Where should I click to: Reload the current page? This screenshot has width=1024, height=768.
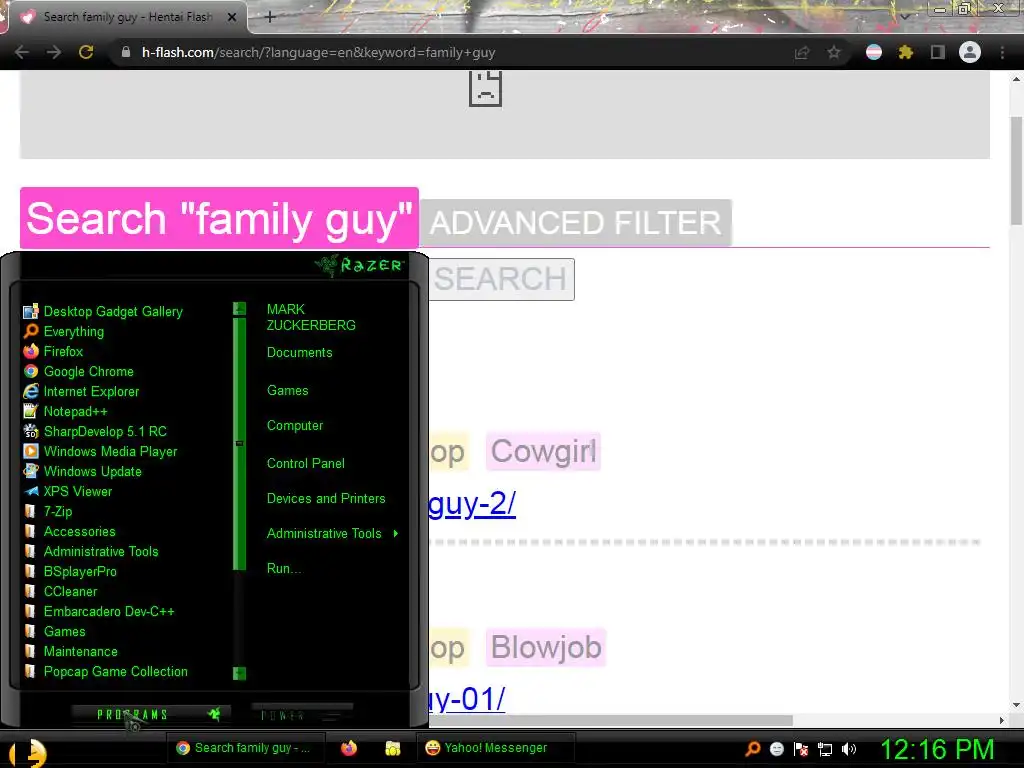click(x=86, y=52)
